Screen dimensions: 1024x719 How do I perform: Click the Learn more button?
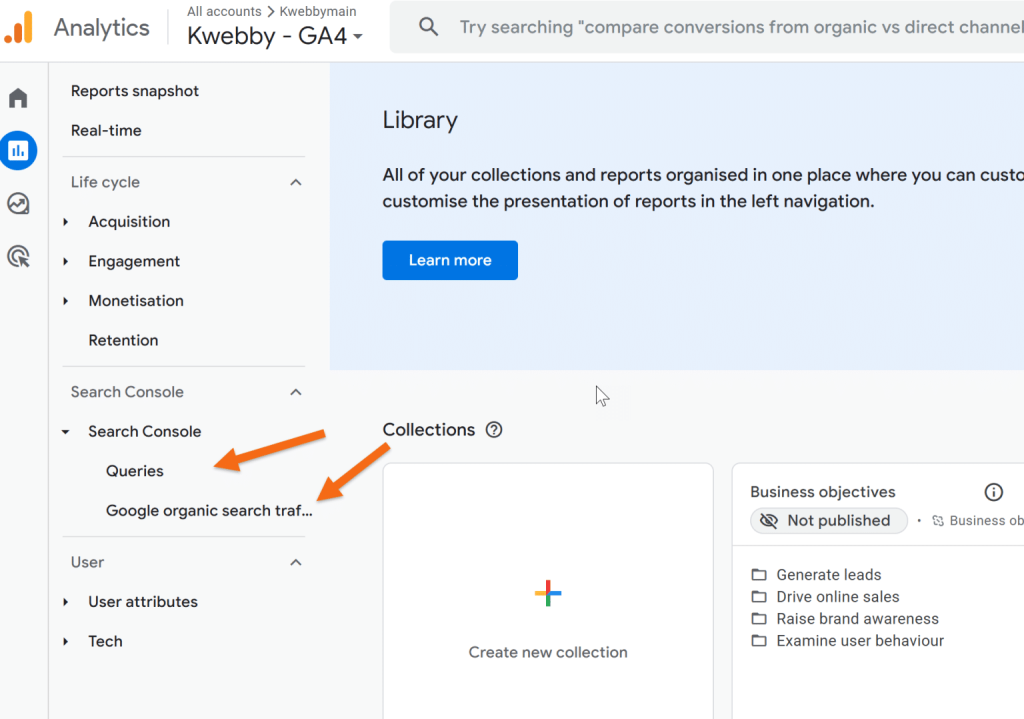click(449, 259)
